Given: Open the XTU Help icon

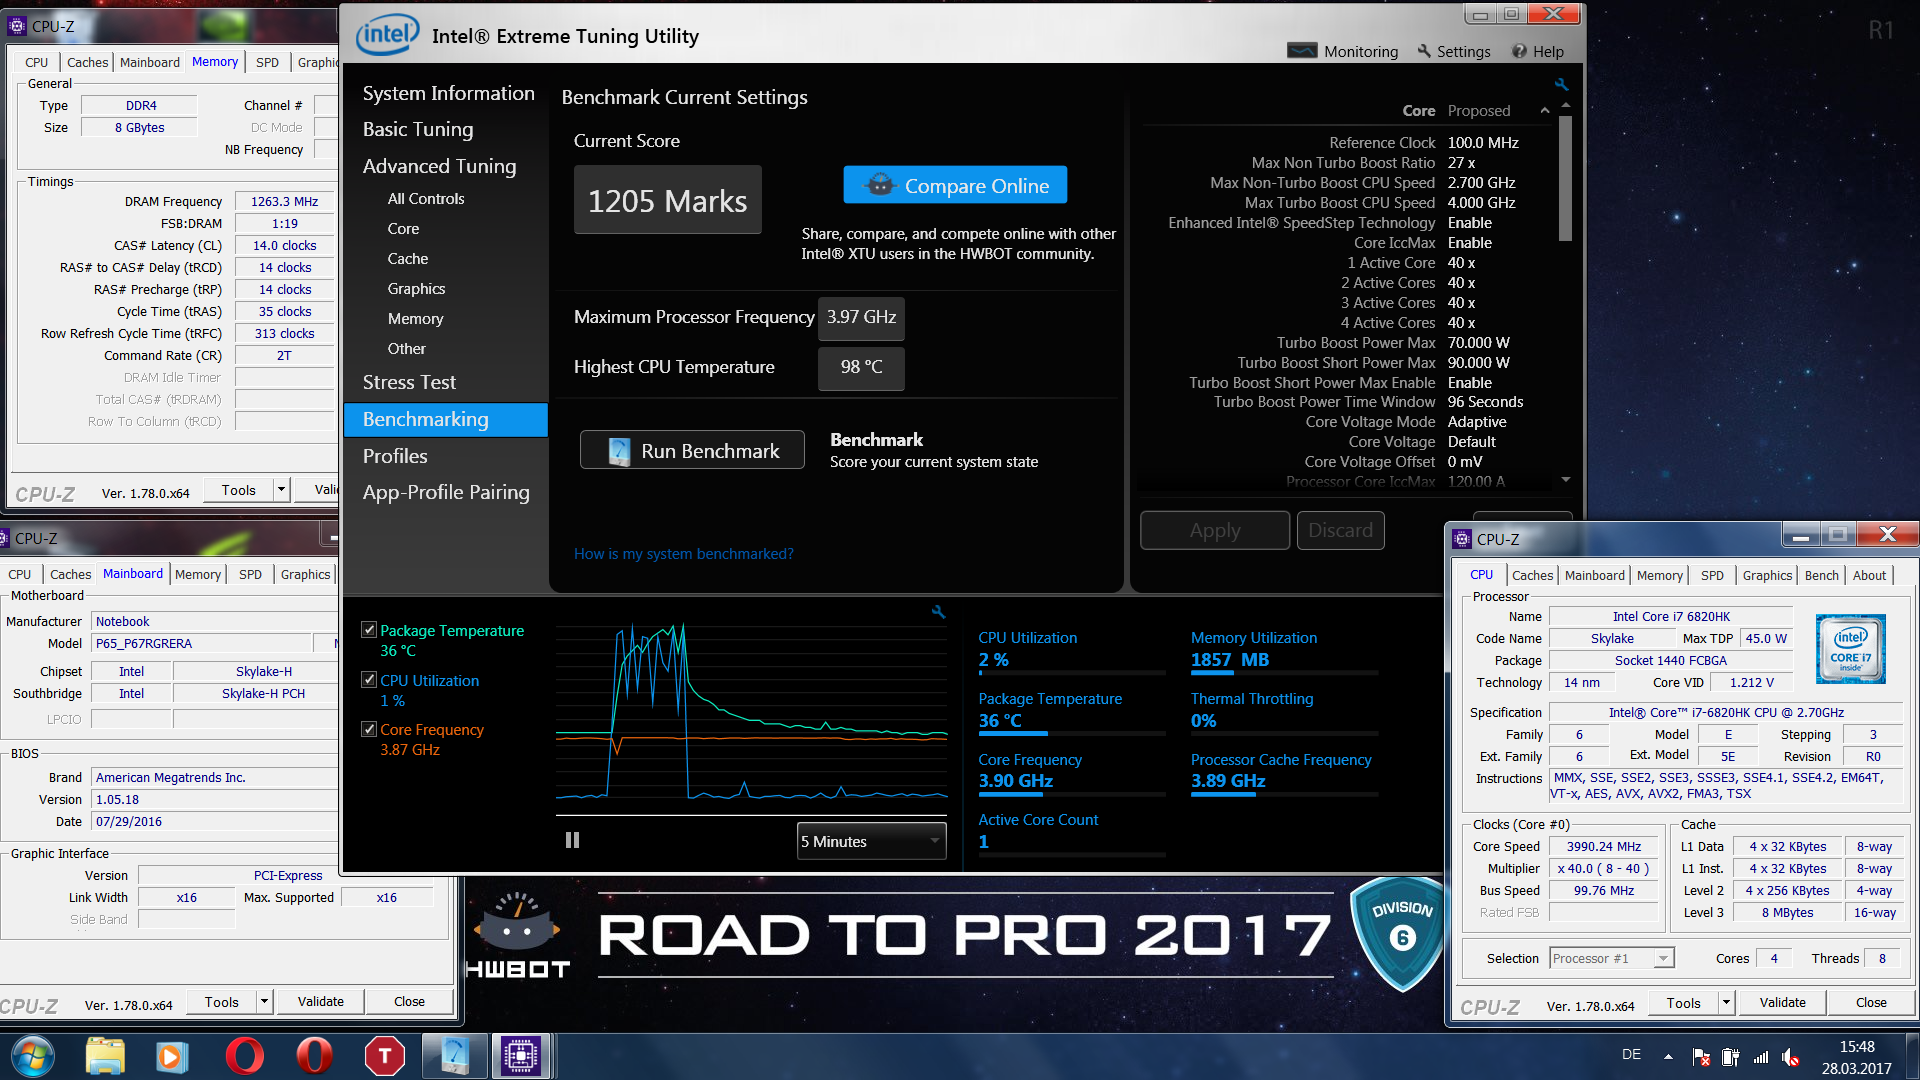Looking at the screenshot, I should 1519,51.
